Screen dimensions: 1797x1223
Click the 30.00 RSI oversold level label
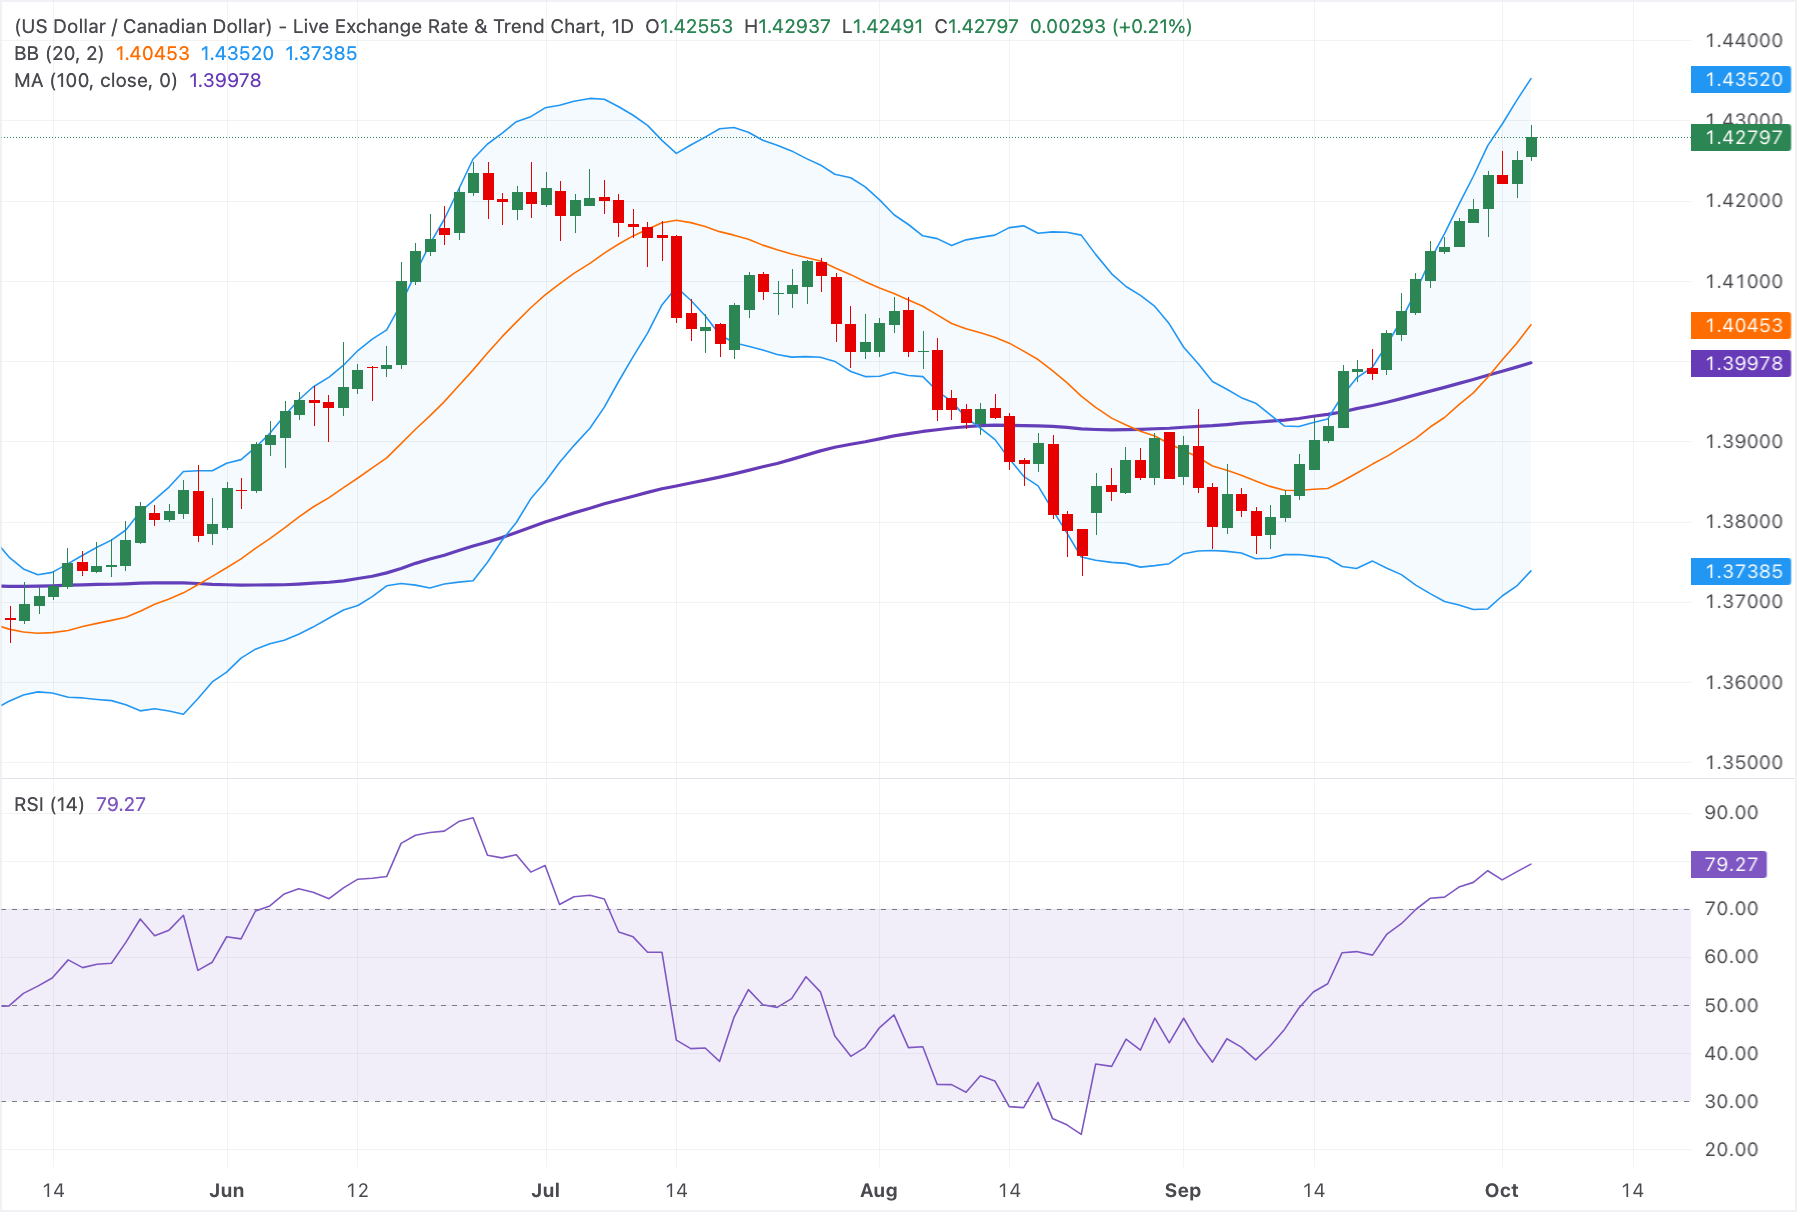[1731, 1101]
